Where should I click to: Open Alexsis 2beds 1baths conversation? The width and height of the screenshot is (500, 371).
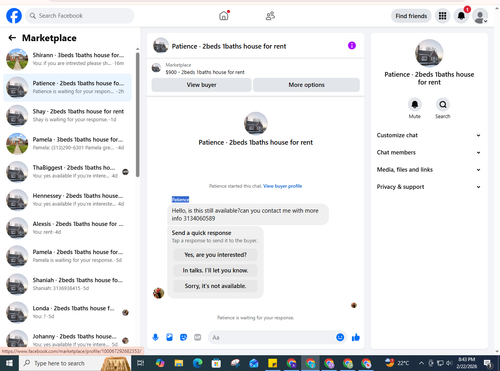tap(68, 228)
